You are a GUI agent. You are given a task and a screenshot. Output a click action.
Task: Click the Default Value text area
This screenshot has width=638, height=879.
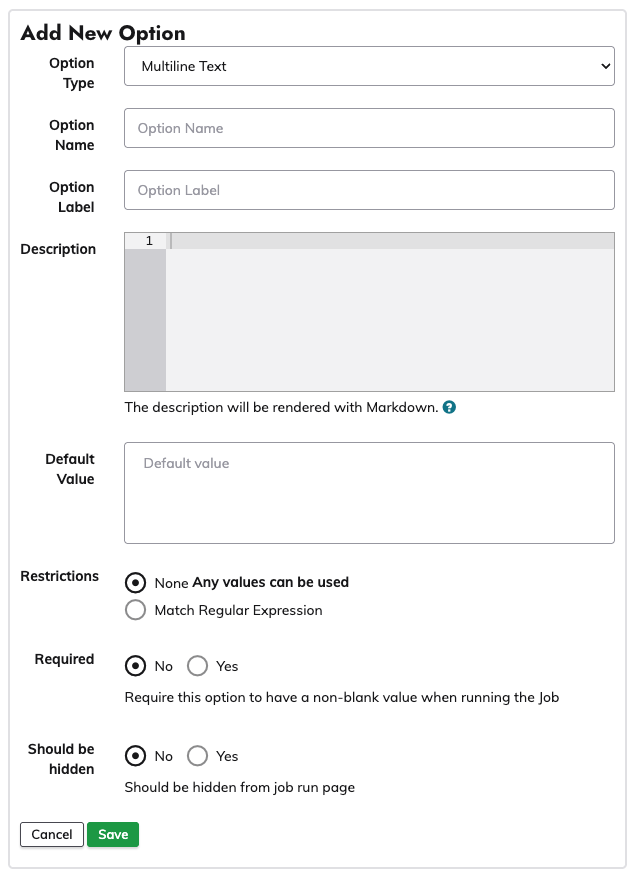coord(369,492)
